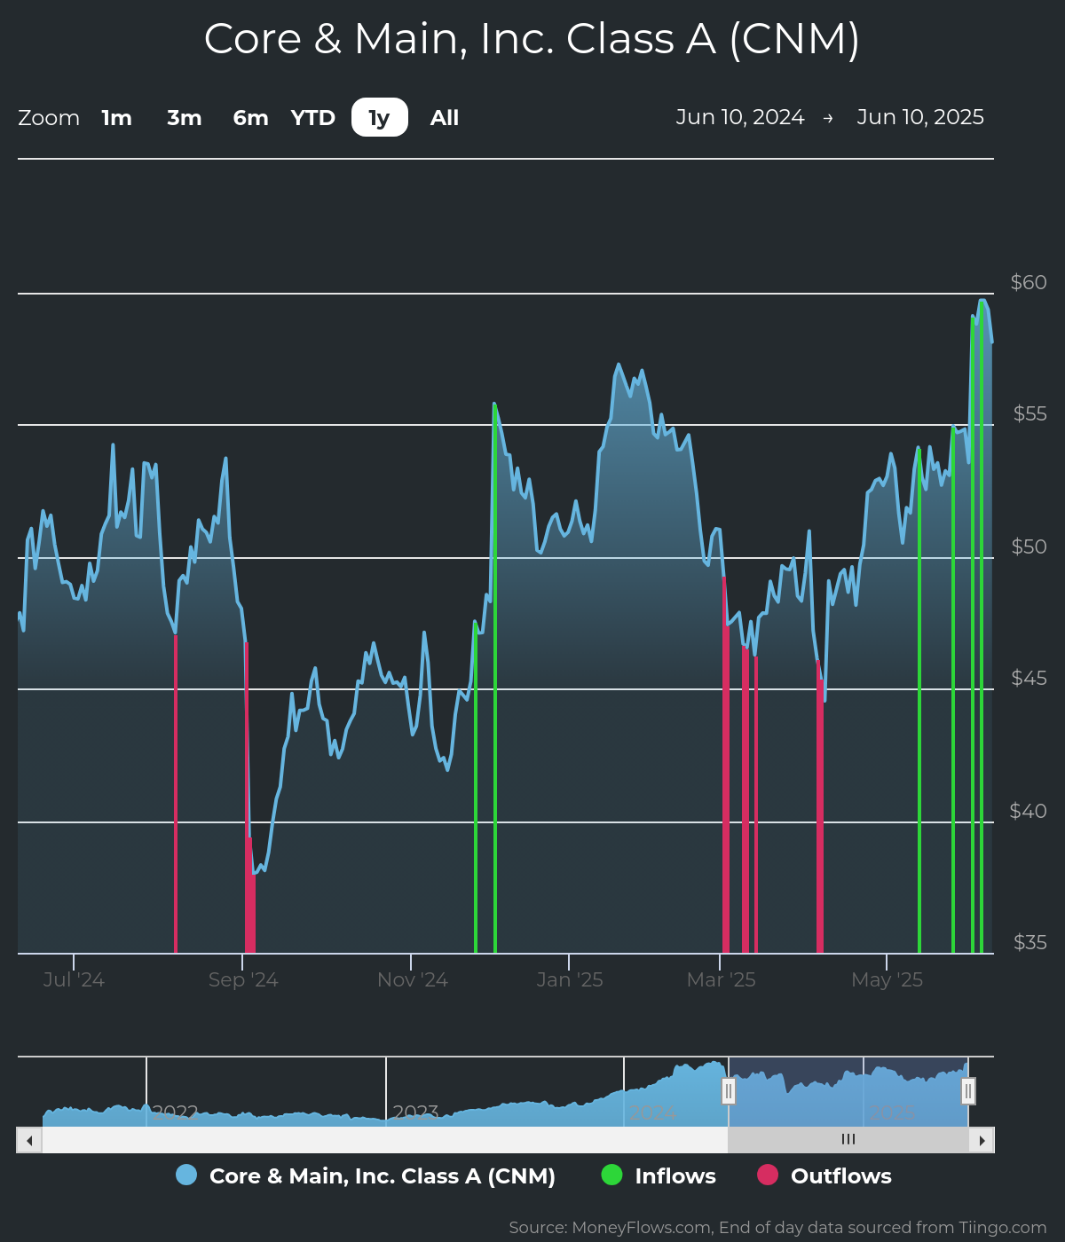This screenshot has height=1242, width=1065.
Task: Show All time zoom range
Action: pyautogui.click(x=445, y=118)
